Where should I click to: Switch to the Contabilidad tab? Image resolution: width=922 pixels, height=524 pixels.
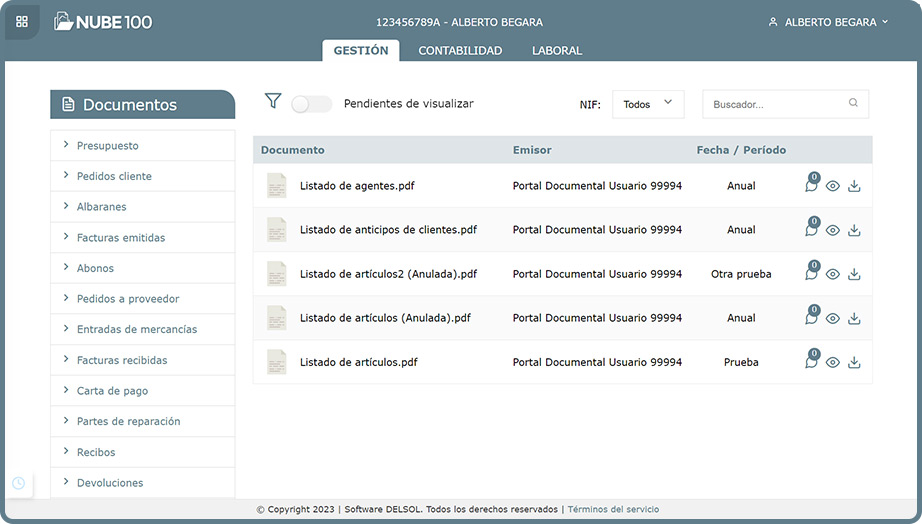tap(460, 51)
